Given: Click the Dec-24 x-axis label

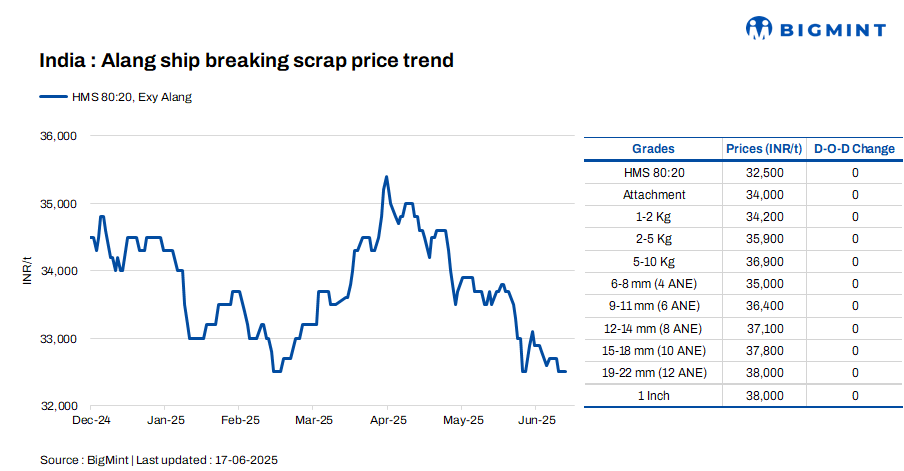Looking at the screenshot, I should coord(92,420).
